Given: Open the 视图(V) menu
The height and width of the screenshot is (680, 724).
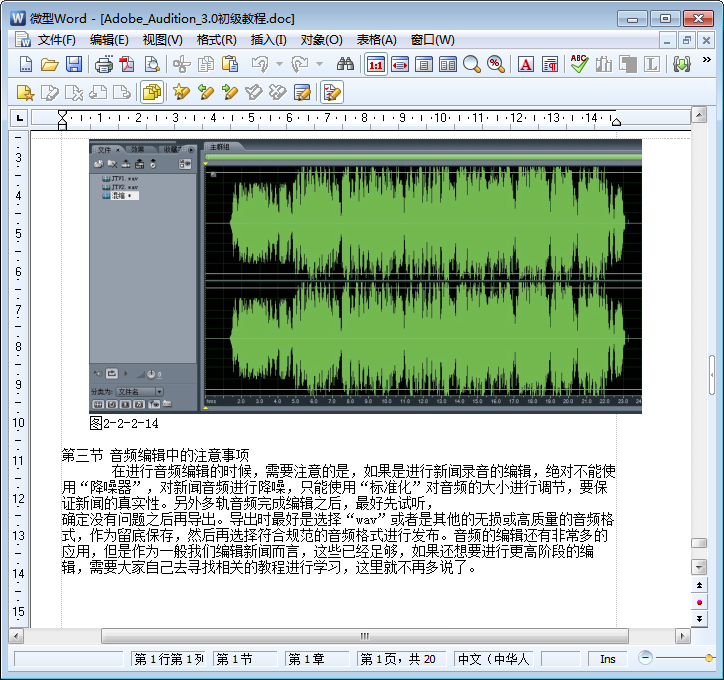Looking at the screenshot, I should [163, 40].
